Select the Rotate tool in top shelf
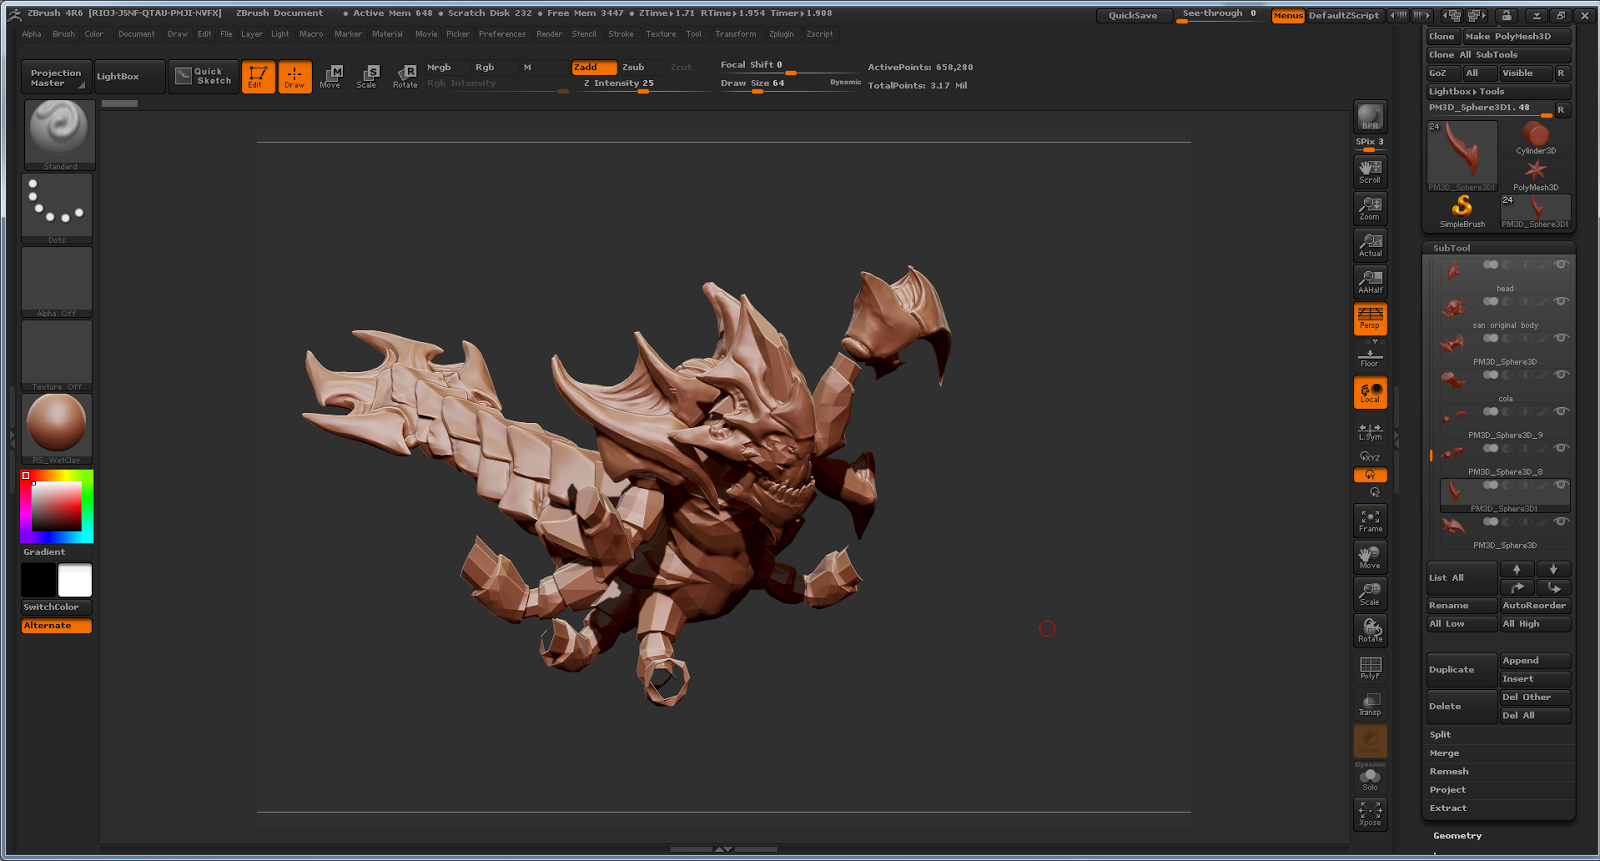 405,76
